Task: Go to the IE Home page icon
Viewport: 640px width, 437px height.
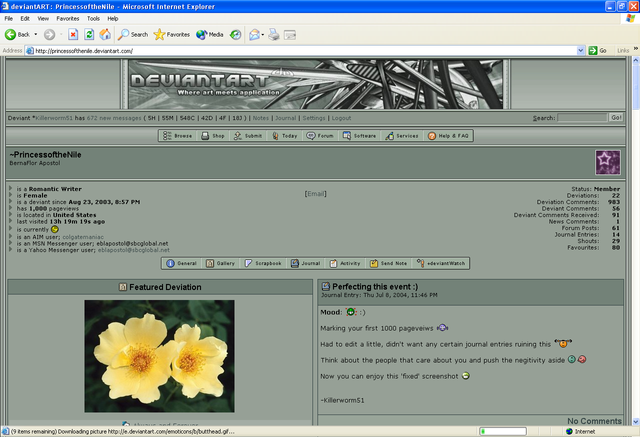Action: click(x=105, y=34)
